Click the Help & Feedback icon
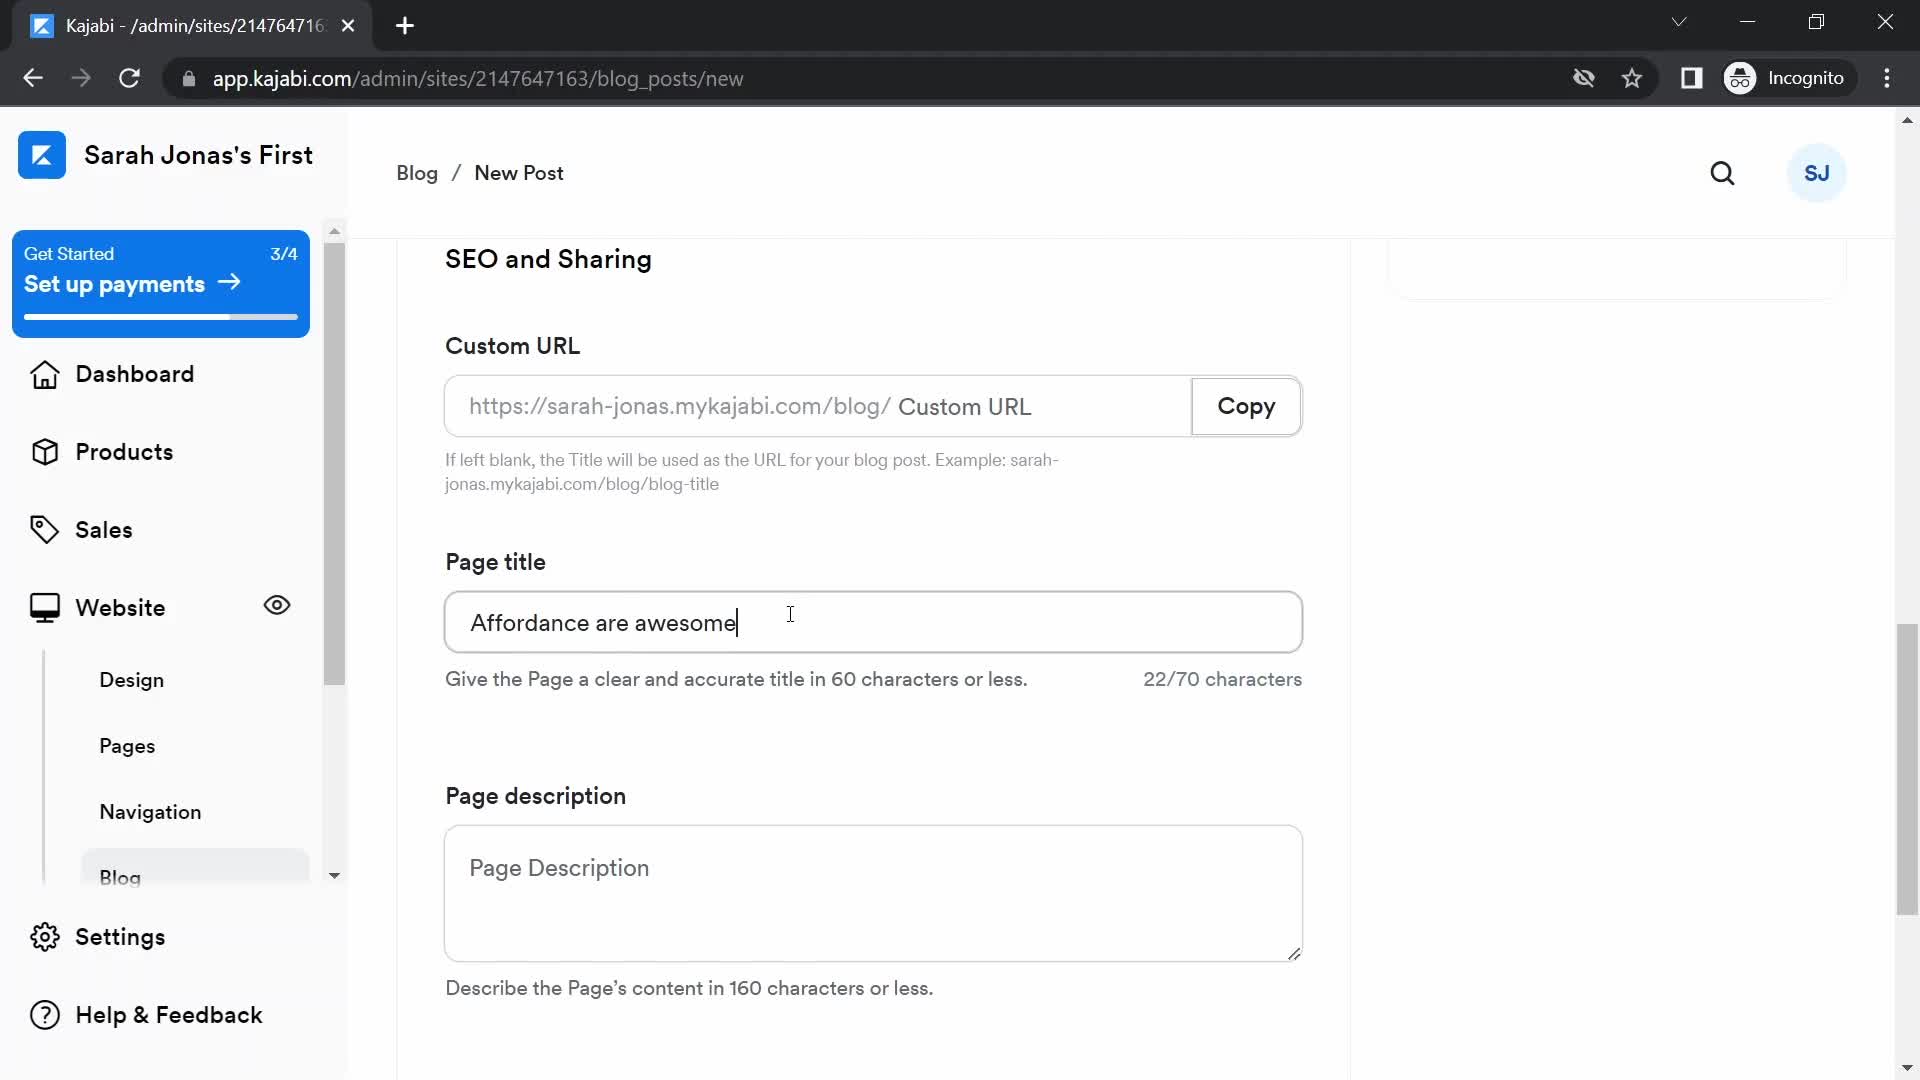Viewport: 1920px width, 1080px height. [42, 1015]
